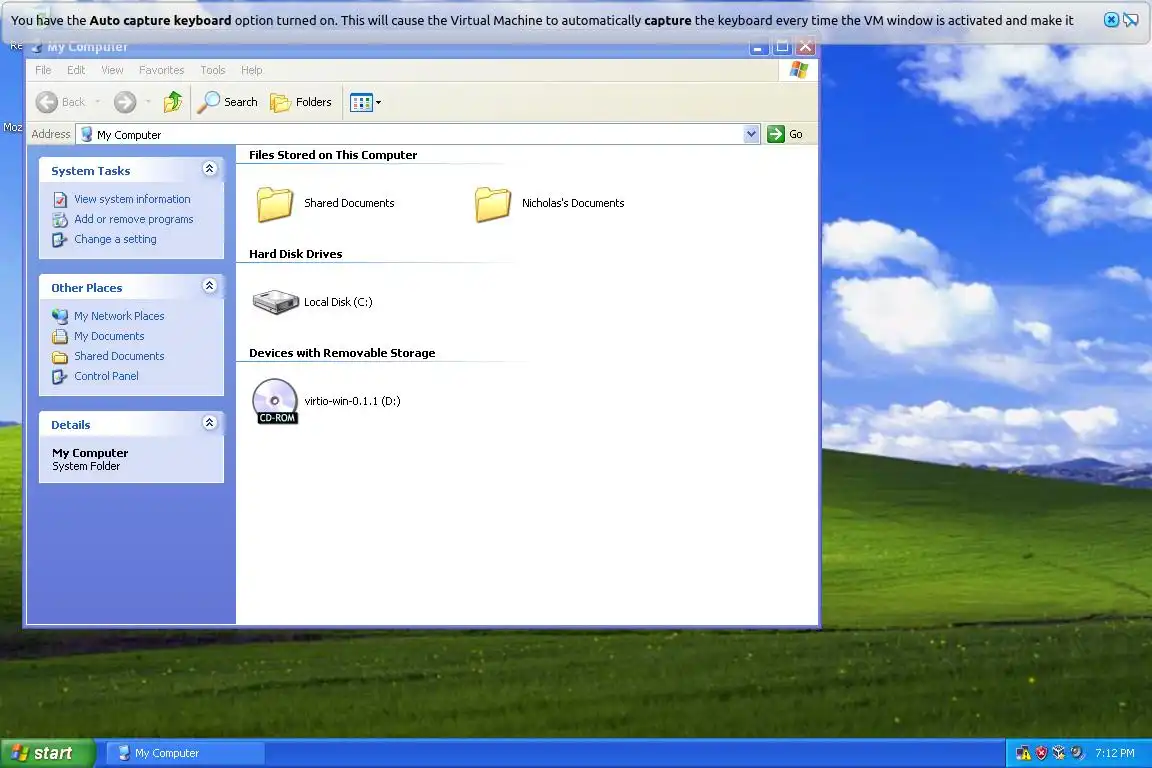Click My Computer taskbar button
This screenshot has width=1152, height=768.
[x=185, y=753]
